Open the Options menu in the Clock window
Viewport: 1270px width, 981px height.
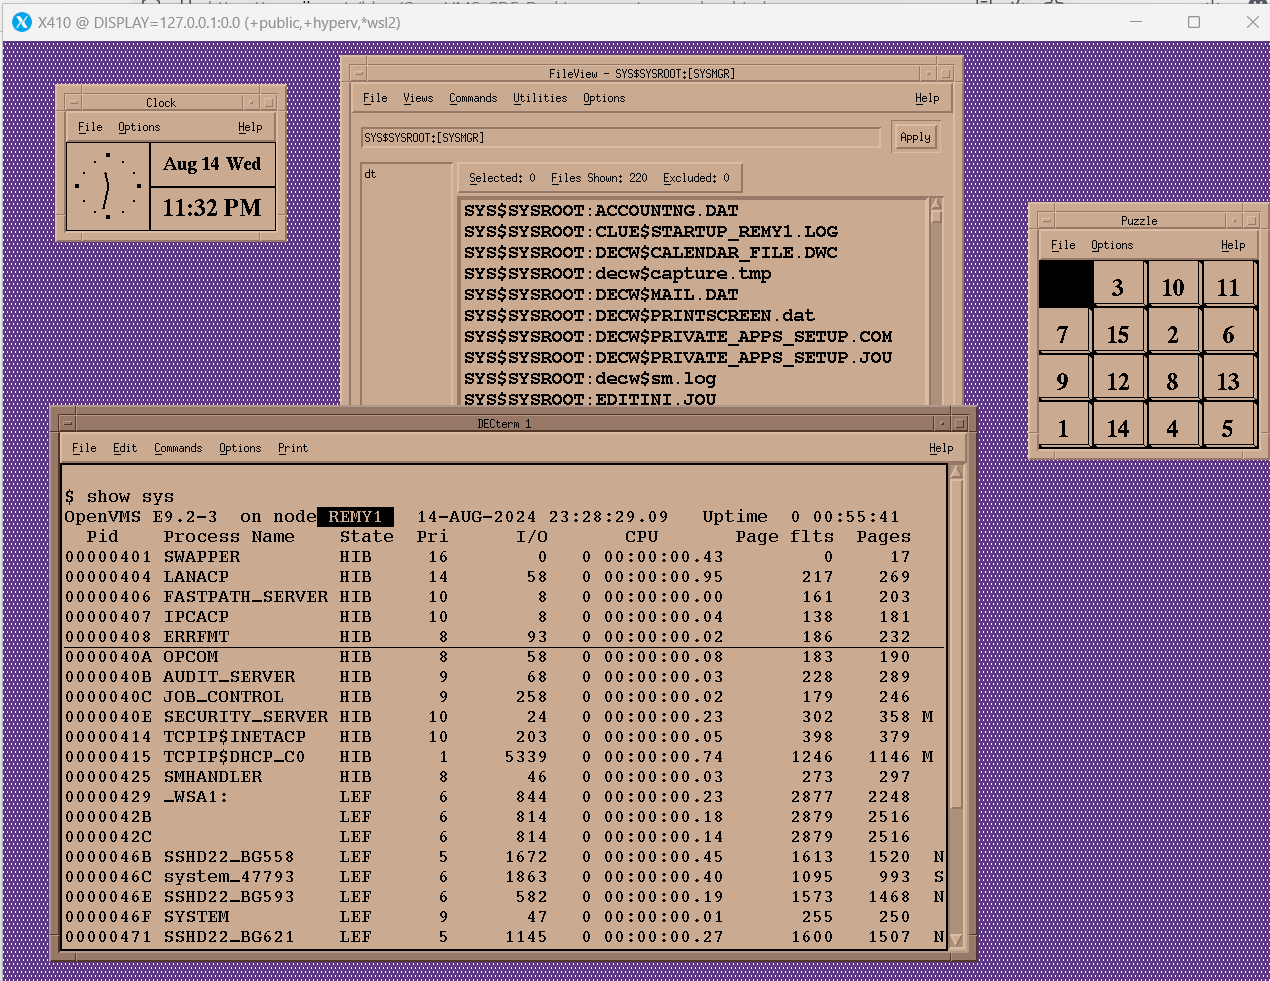[139, 126]
